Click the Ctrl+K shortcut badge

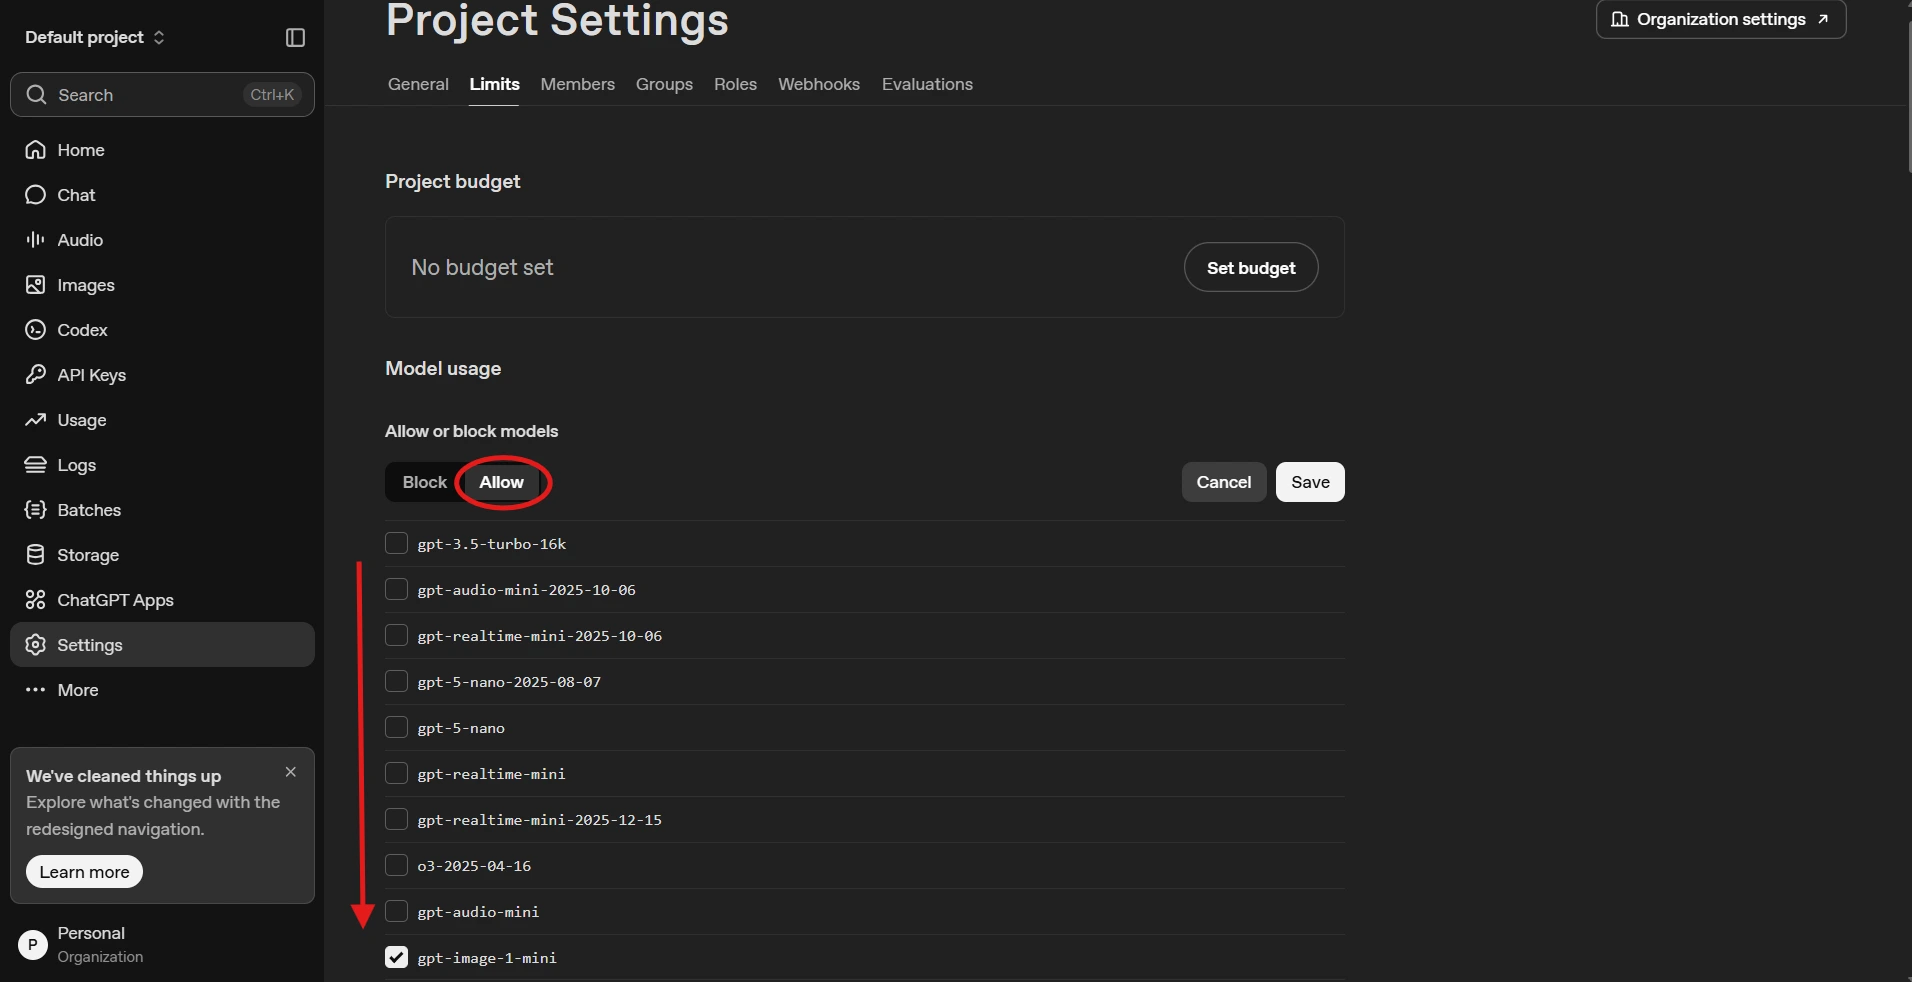pos(272,95)
